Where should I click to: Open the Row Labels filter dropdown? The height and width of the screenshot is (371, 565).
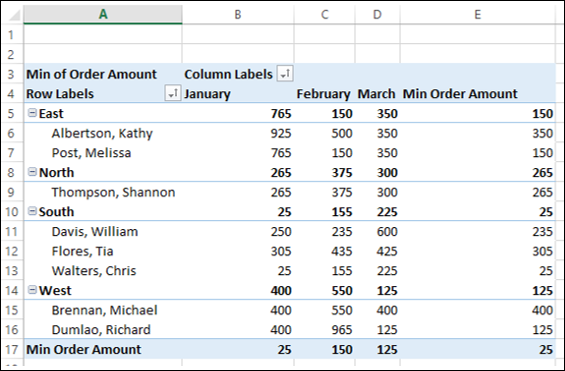[173, 93]
